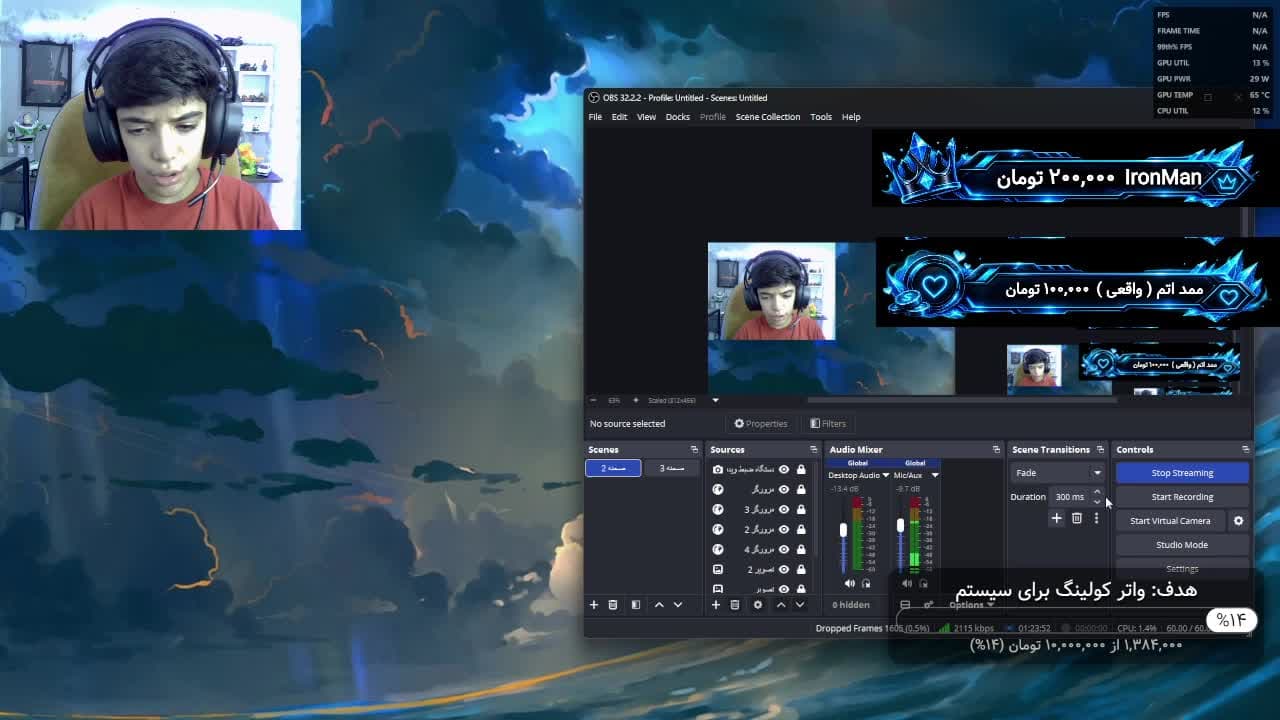Image resolution: width=1280 pixels, height=720 pixels.
Task: Enable Studio Mode
Action: [1182, 545]
